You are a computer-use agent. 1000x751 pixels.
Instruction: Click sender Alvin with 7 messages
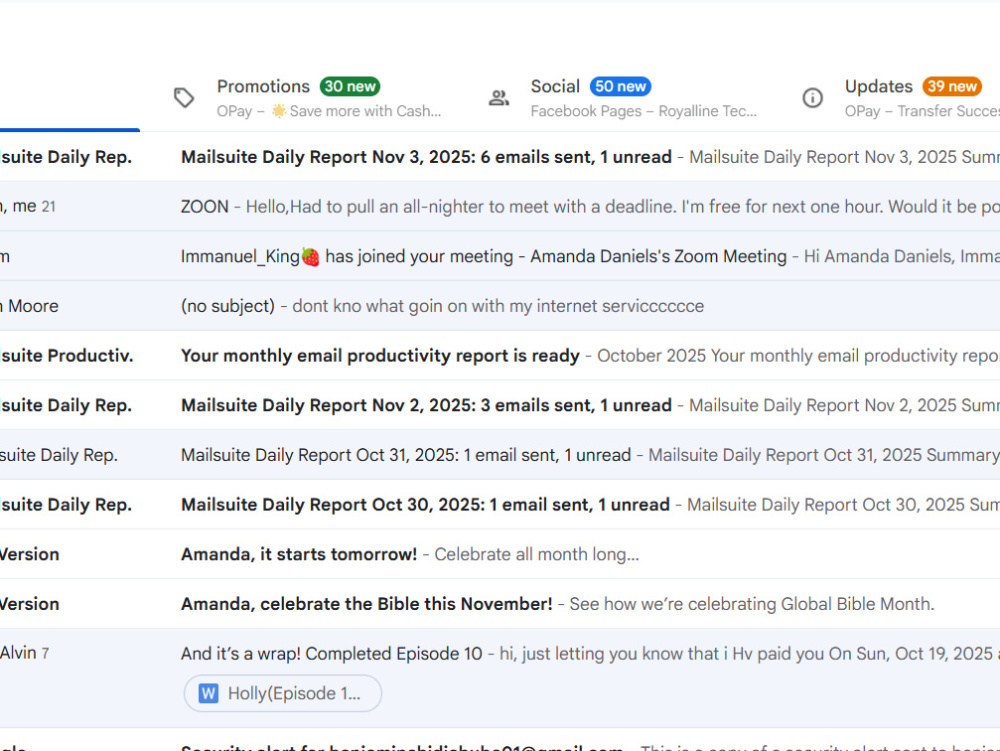tap(24, 653)
